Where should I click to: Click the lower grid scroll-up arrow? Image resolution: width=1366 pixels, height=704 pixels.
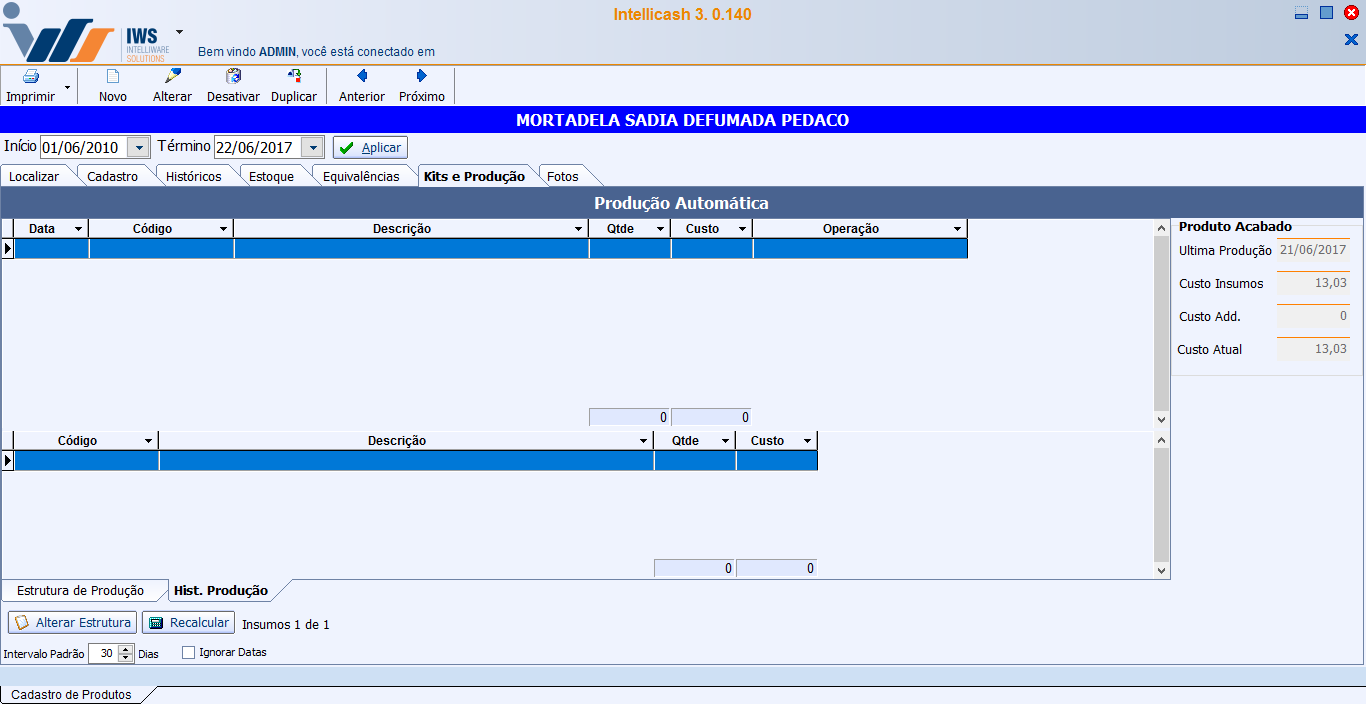point(1161,439)
